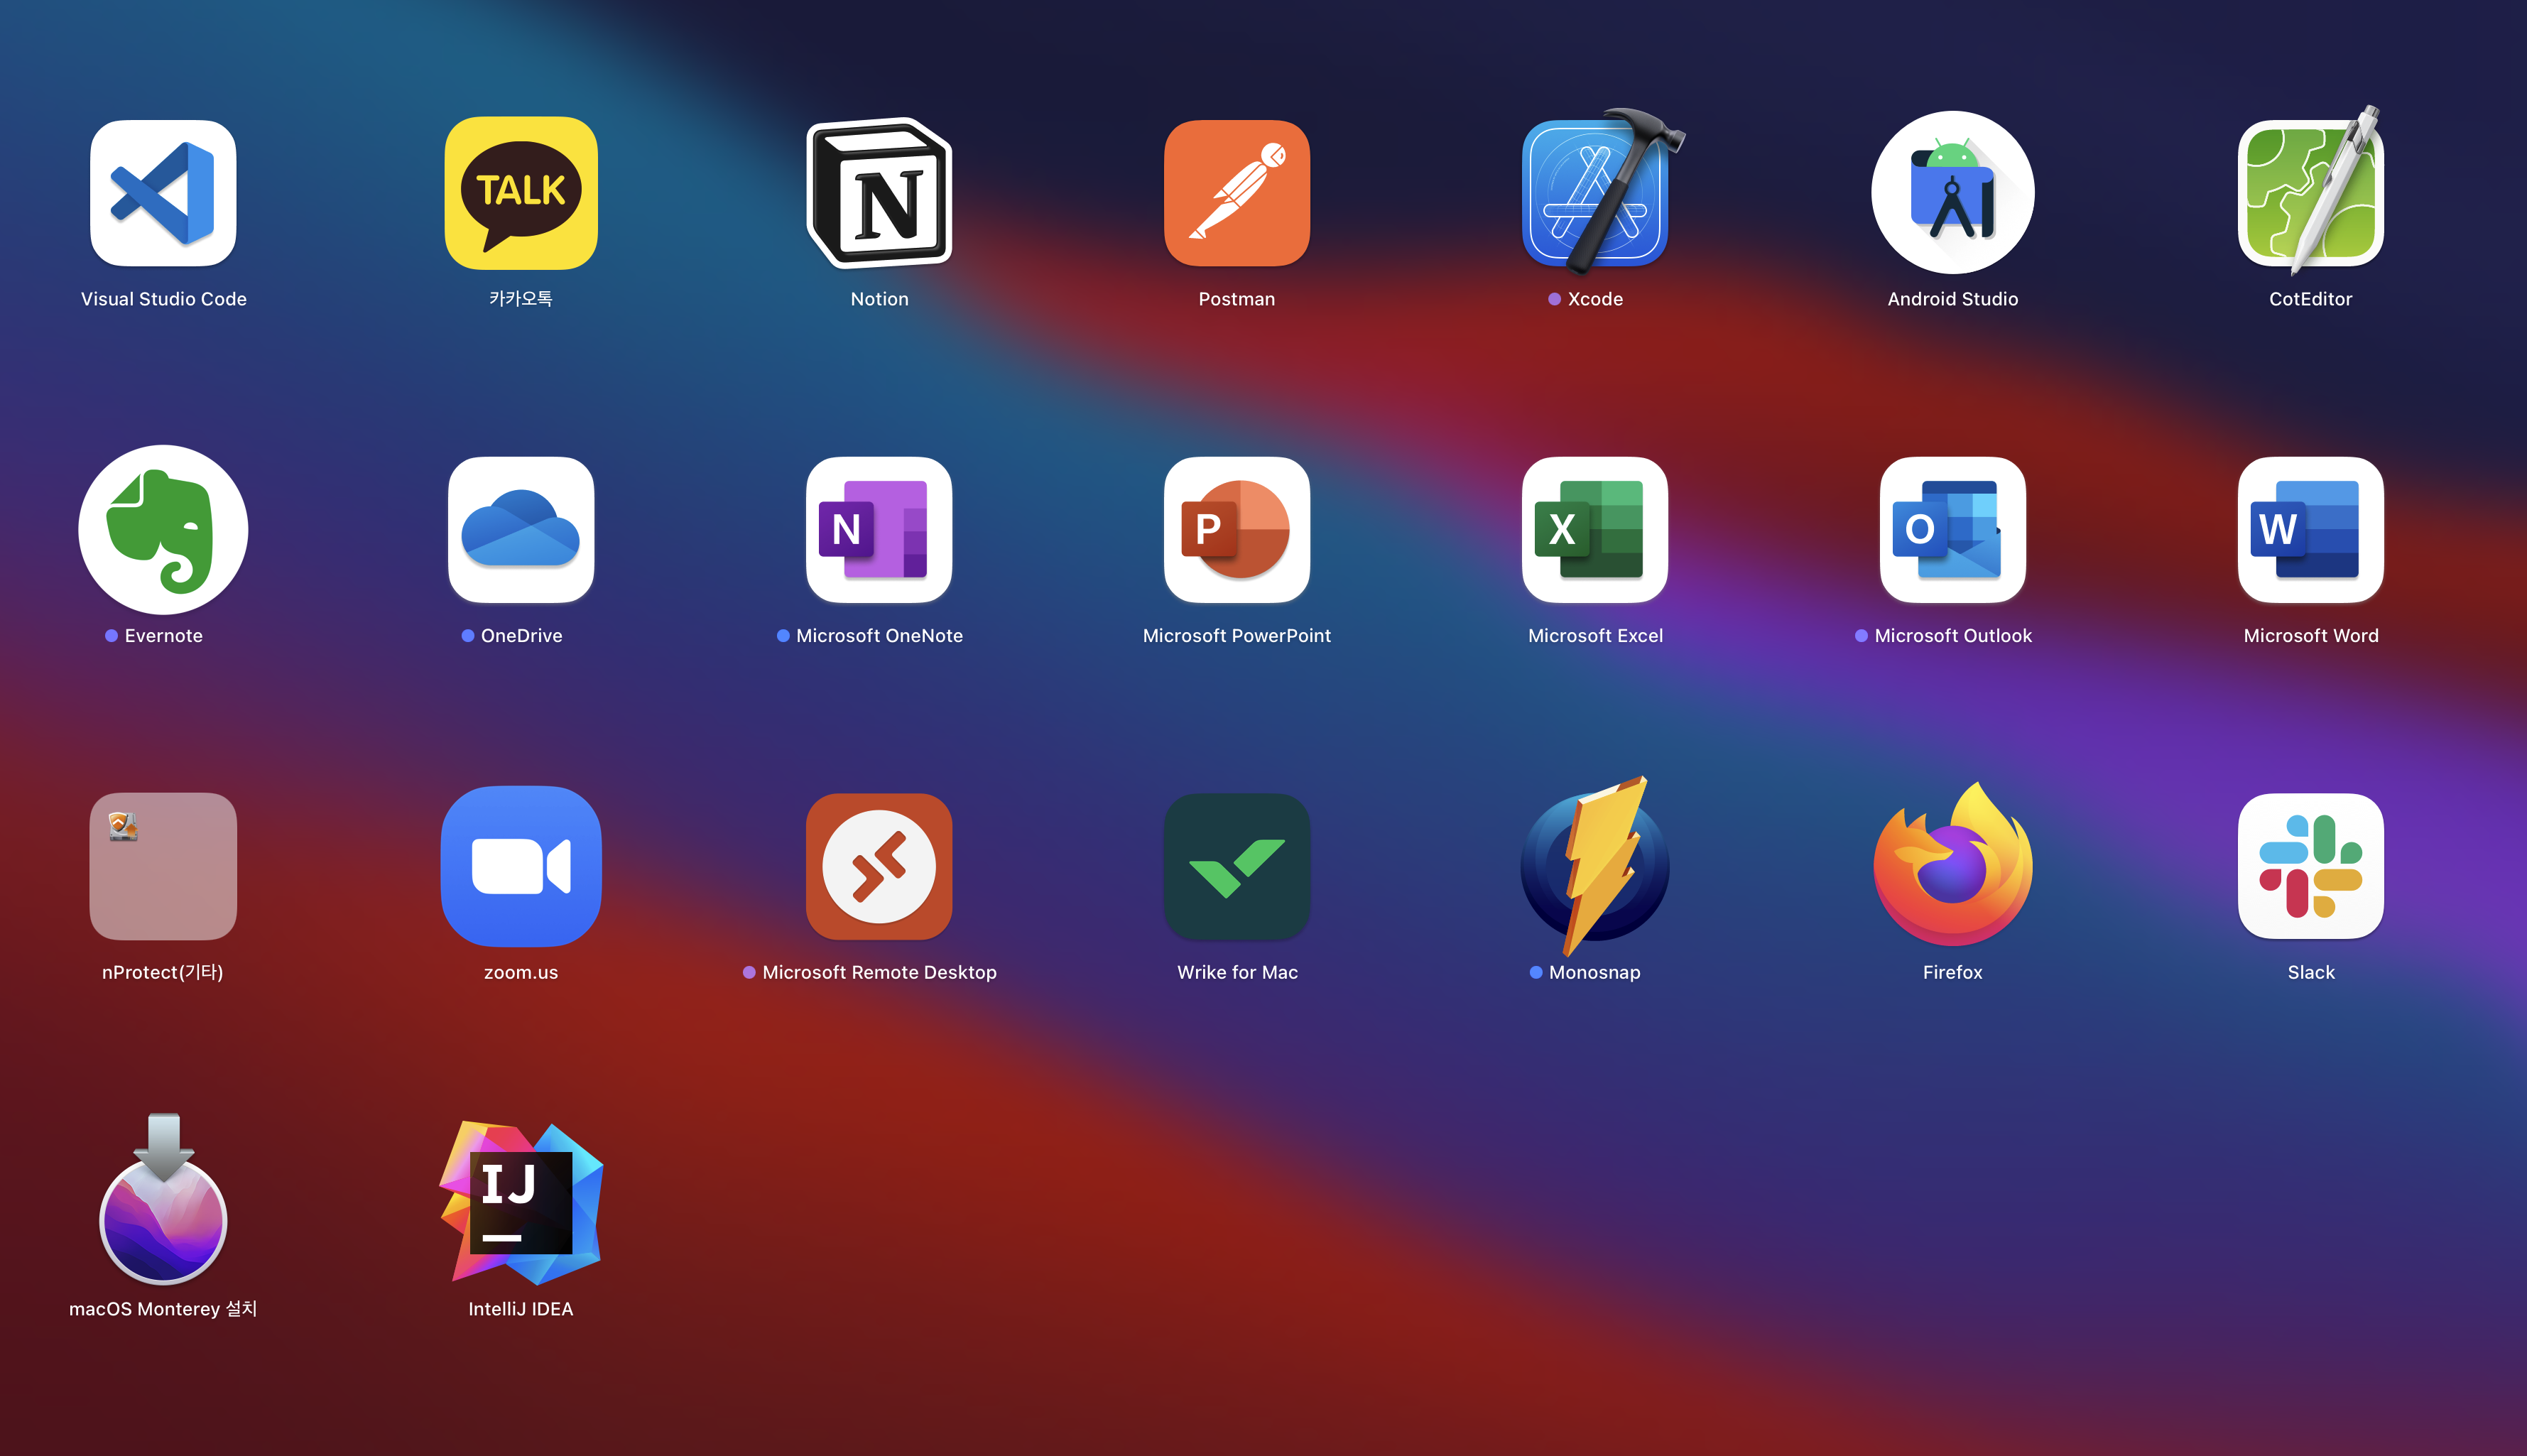2527x1456 pixels.
Task: Open Monosnap lightning icon
Action: (1595, 866)
